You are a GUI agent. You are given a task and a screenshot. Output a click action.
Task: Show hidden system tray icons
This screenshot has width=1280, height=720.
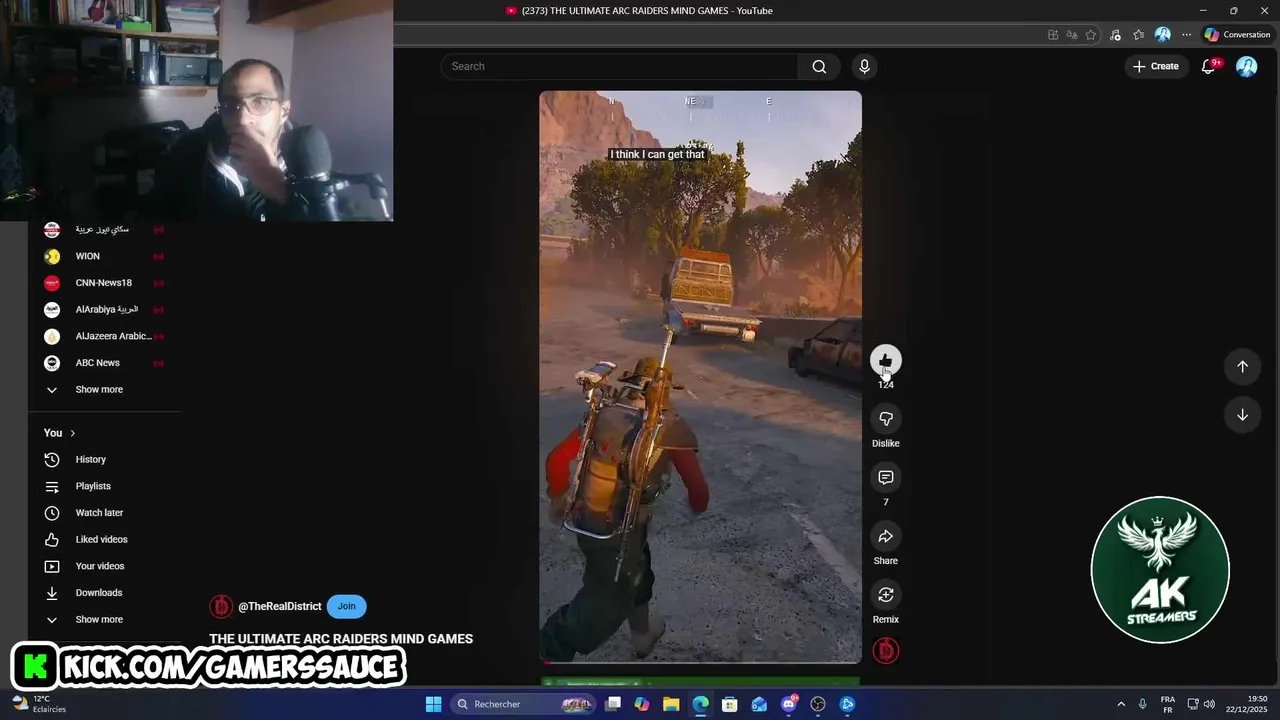click(1120, 704)
